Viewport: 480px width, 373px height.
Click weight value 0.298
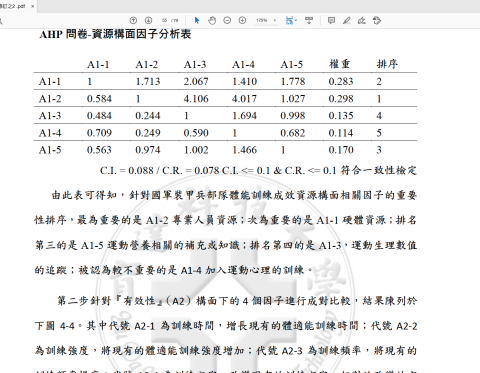point(341,99)
